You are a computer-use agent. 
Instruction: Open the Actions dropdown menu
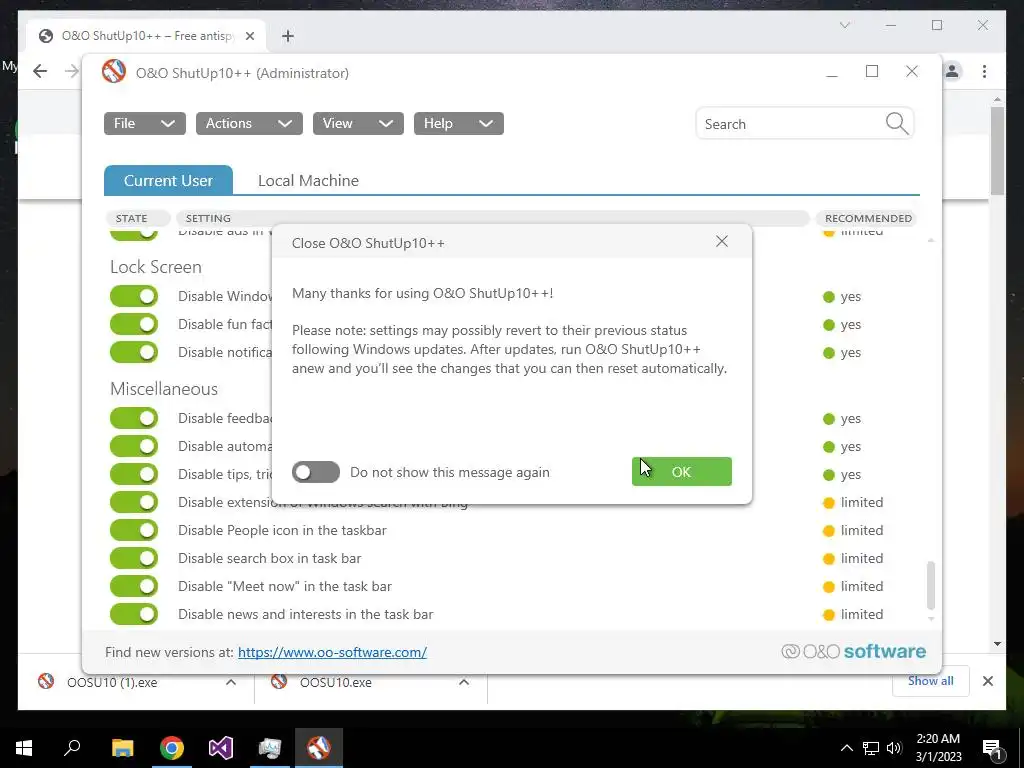tap(249, 123)
